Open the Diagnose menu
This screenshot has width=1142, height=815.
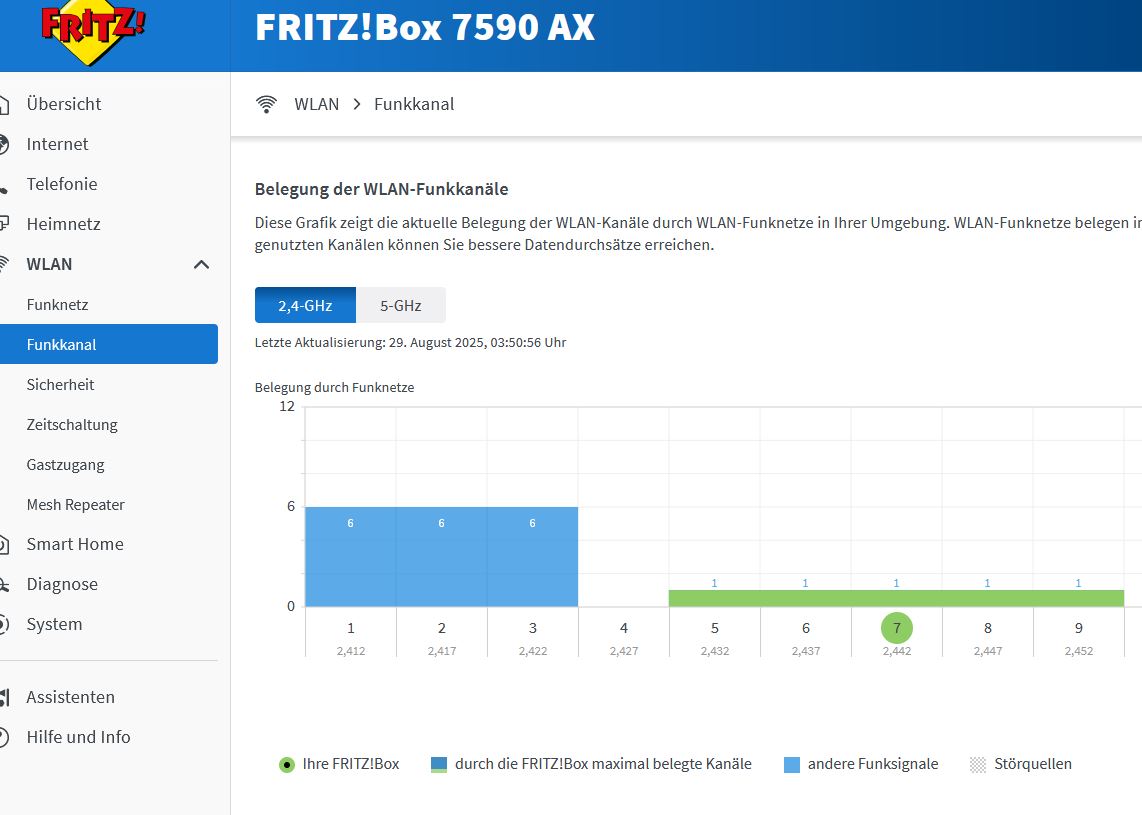point(62,584)
